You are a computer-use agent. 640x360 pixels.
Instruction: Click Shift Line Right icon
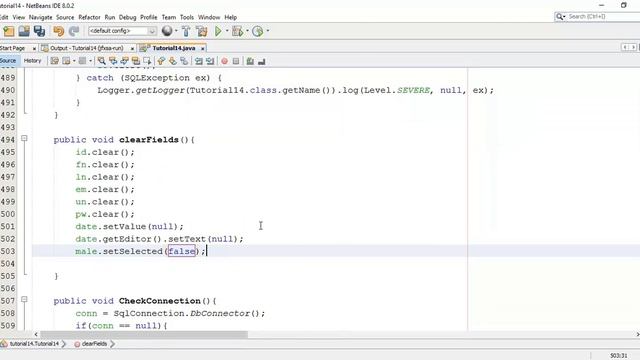[x=210, y=61]
